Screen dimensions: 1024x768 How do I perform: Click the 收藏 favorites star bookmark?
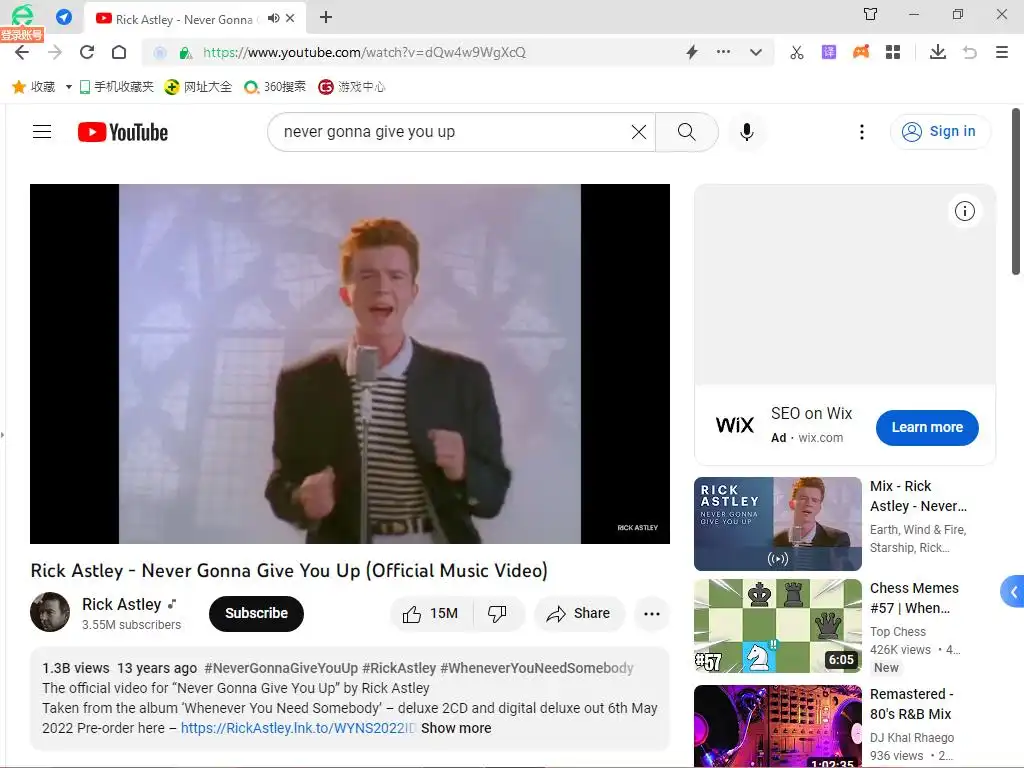pyautogui.click(x=34, y=87)
